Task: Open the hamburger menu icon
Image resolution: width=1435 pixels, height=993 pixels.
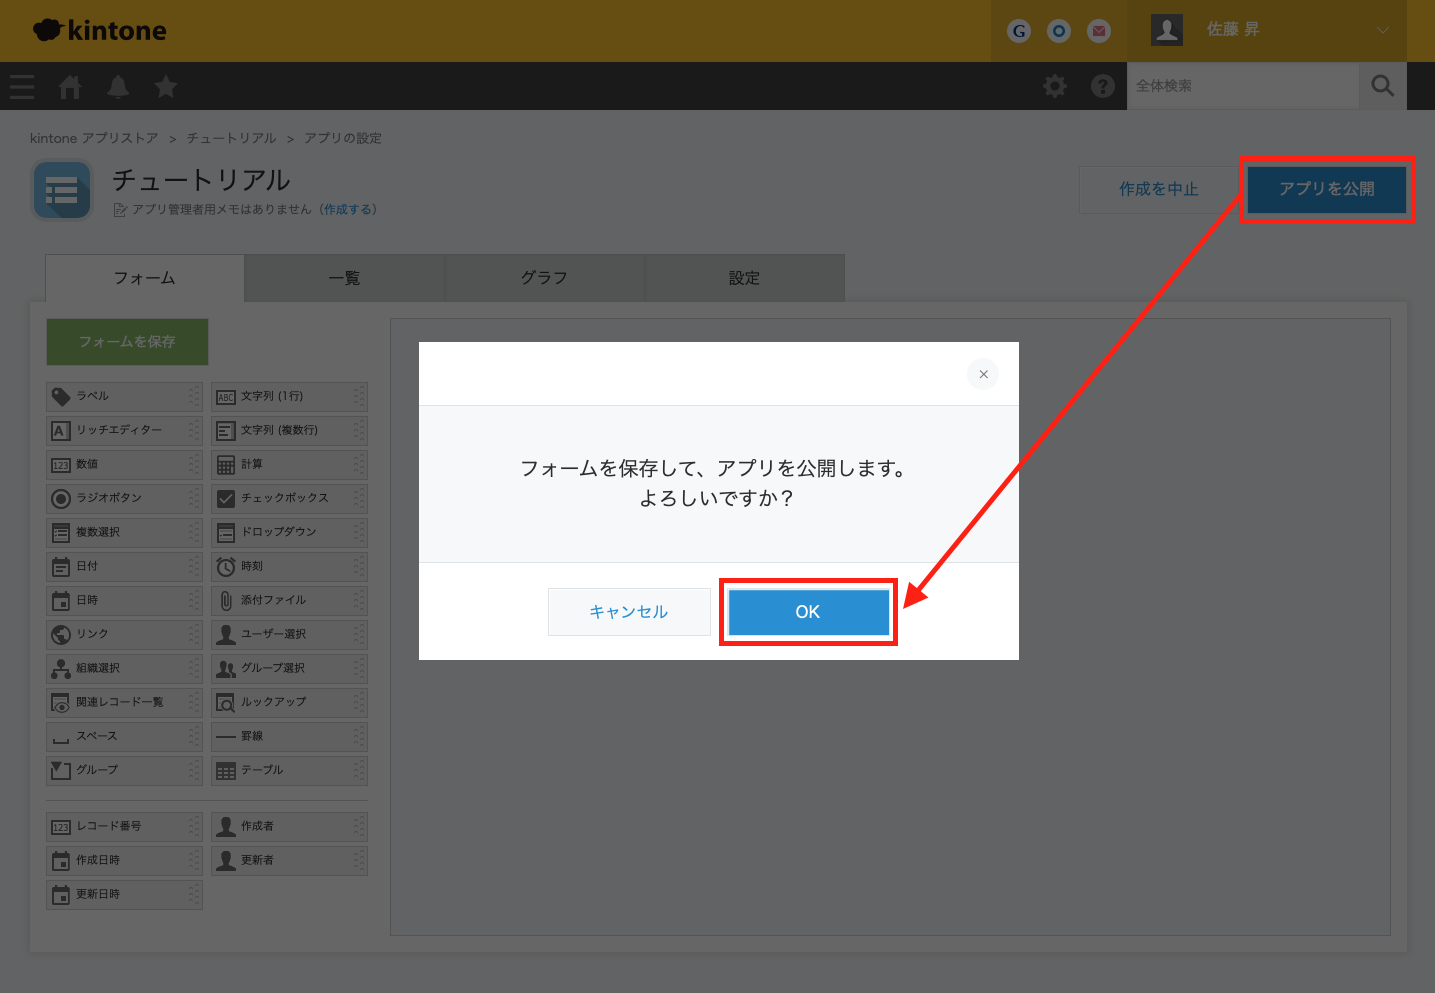Action: pyautogui.click(x=22, y=87)
